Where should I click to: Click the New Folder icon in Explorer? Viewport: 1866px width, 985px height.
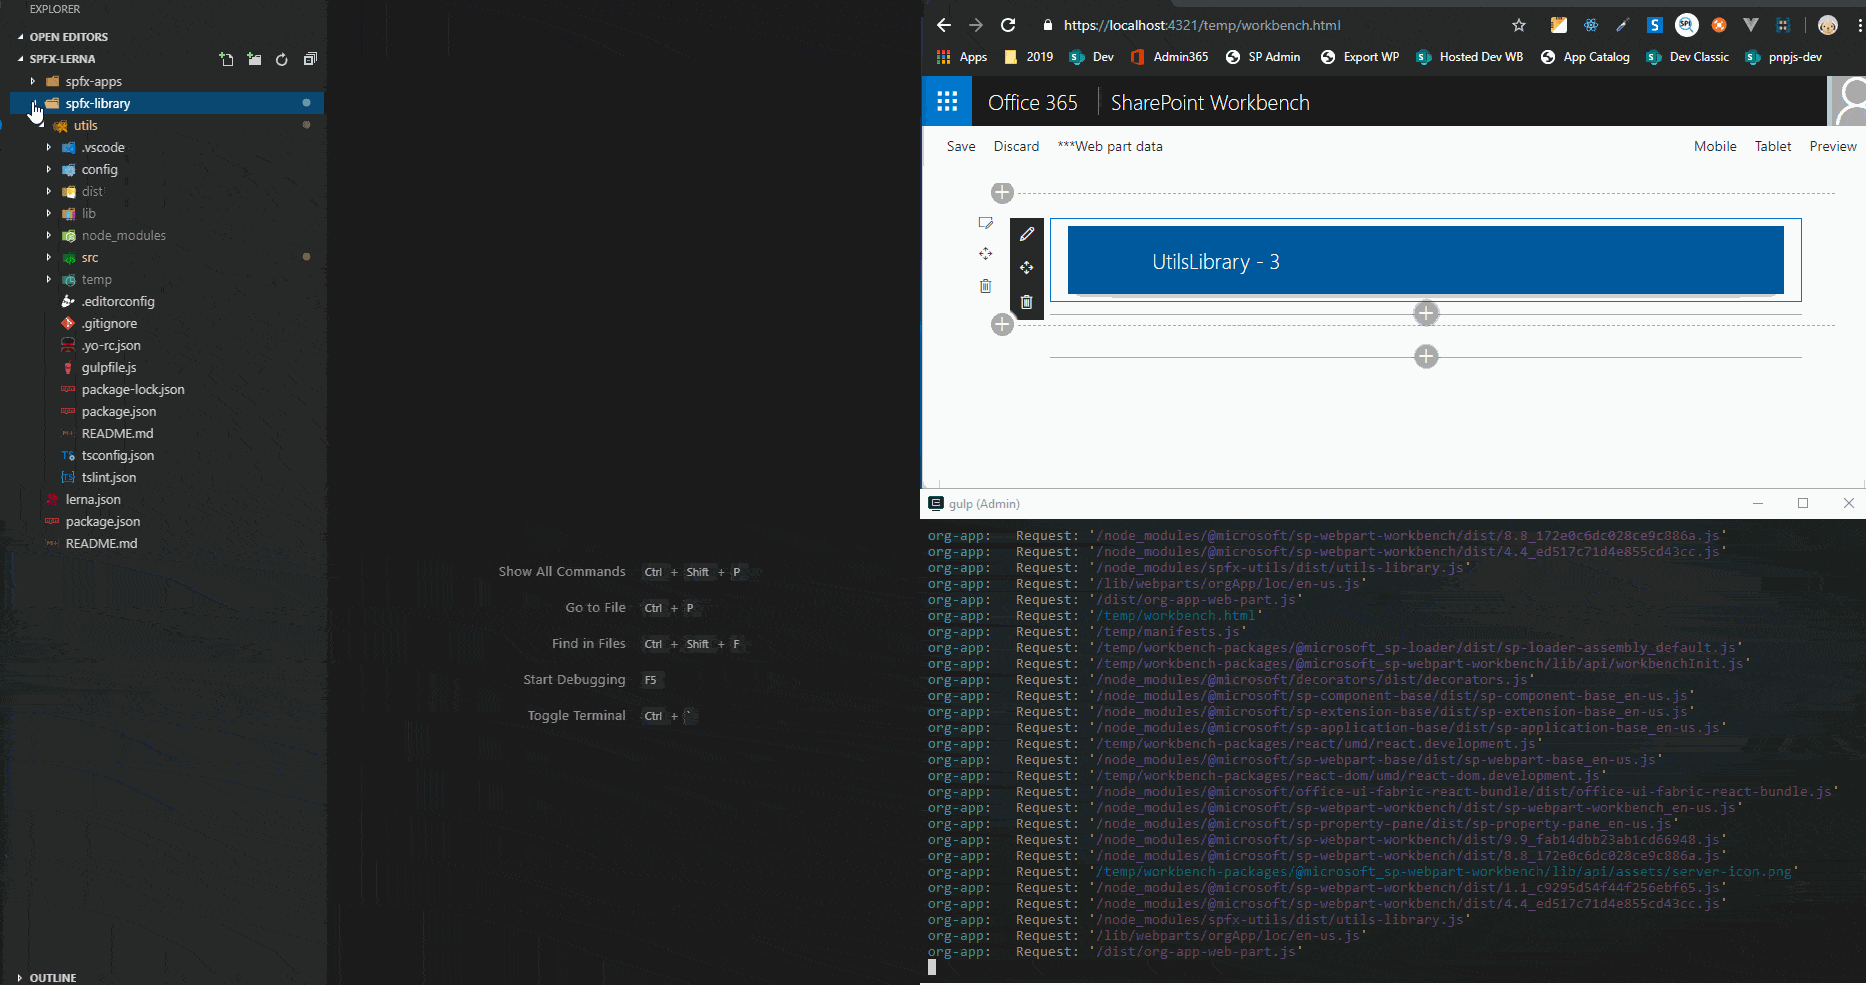tap(254, 60)
